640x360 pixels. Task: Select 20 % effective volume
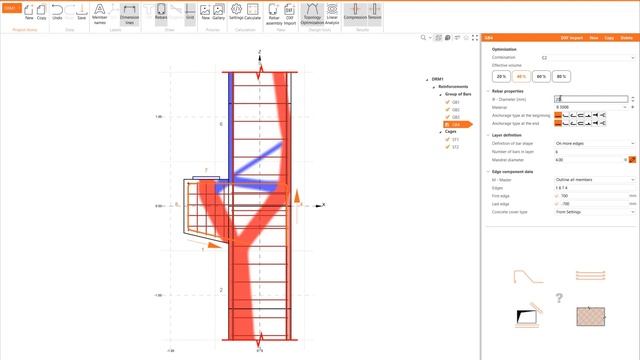501,76
